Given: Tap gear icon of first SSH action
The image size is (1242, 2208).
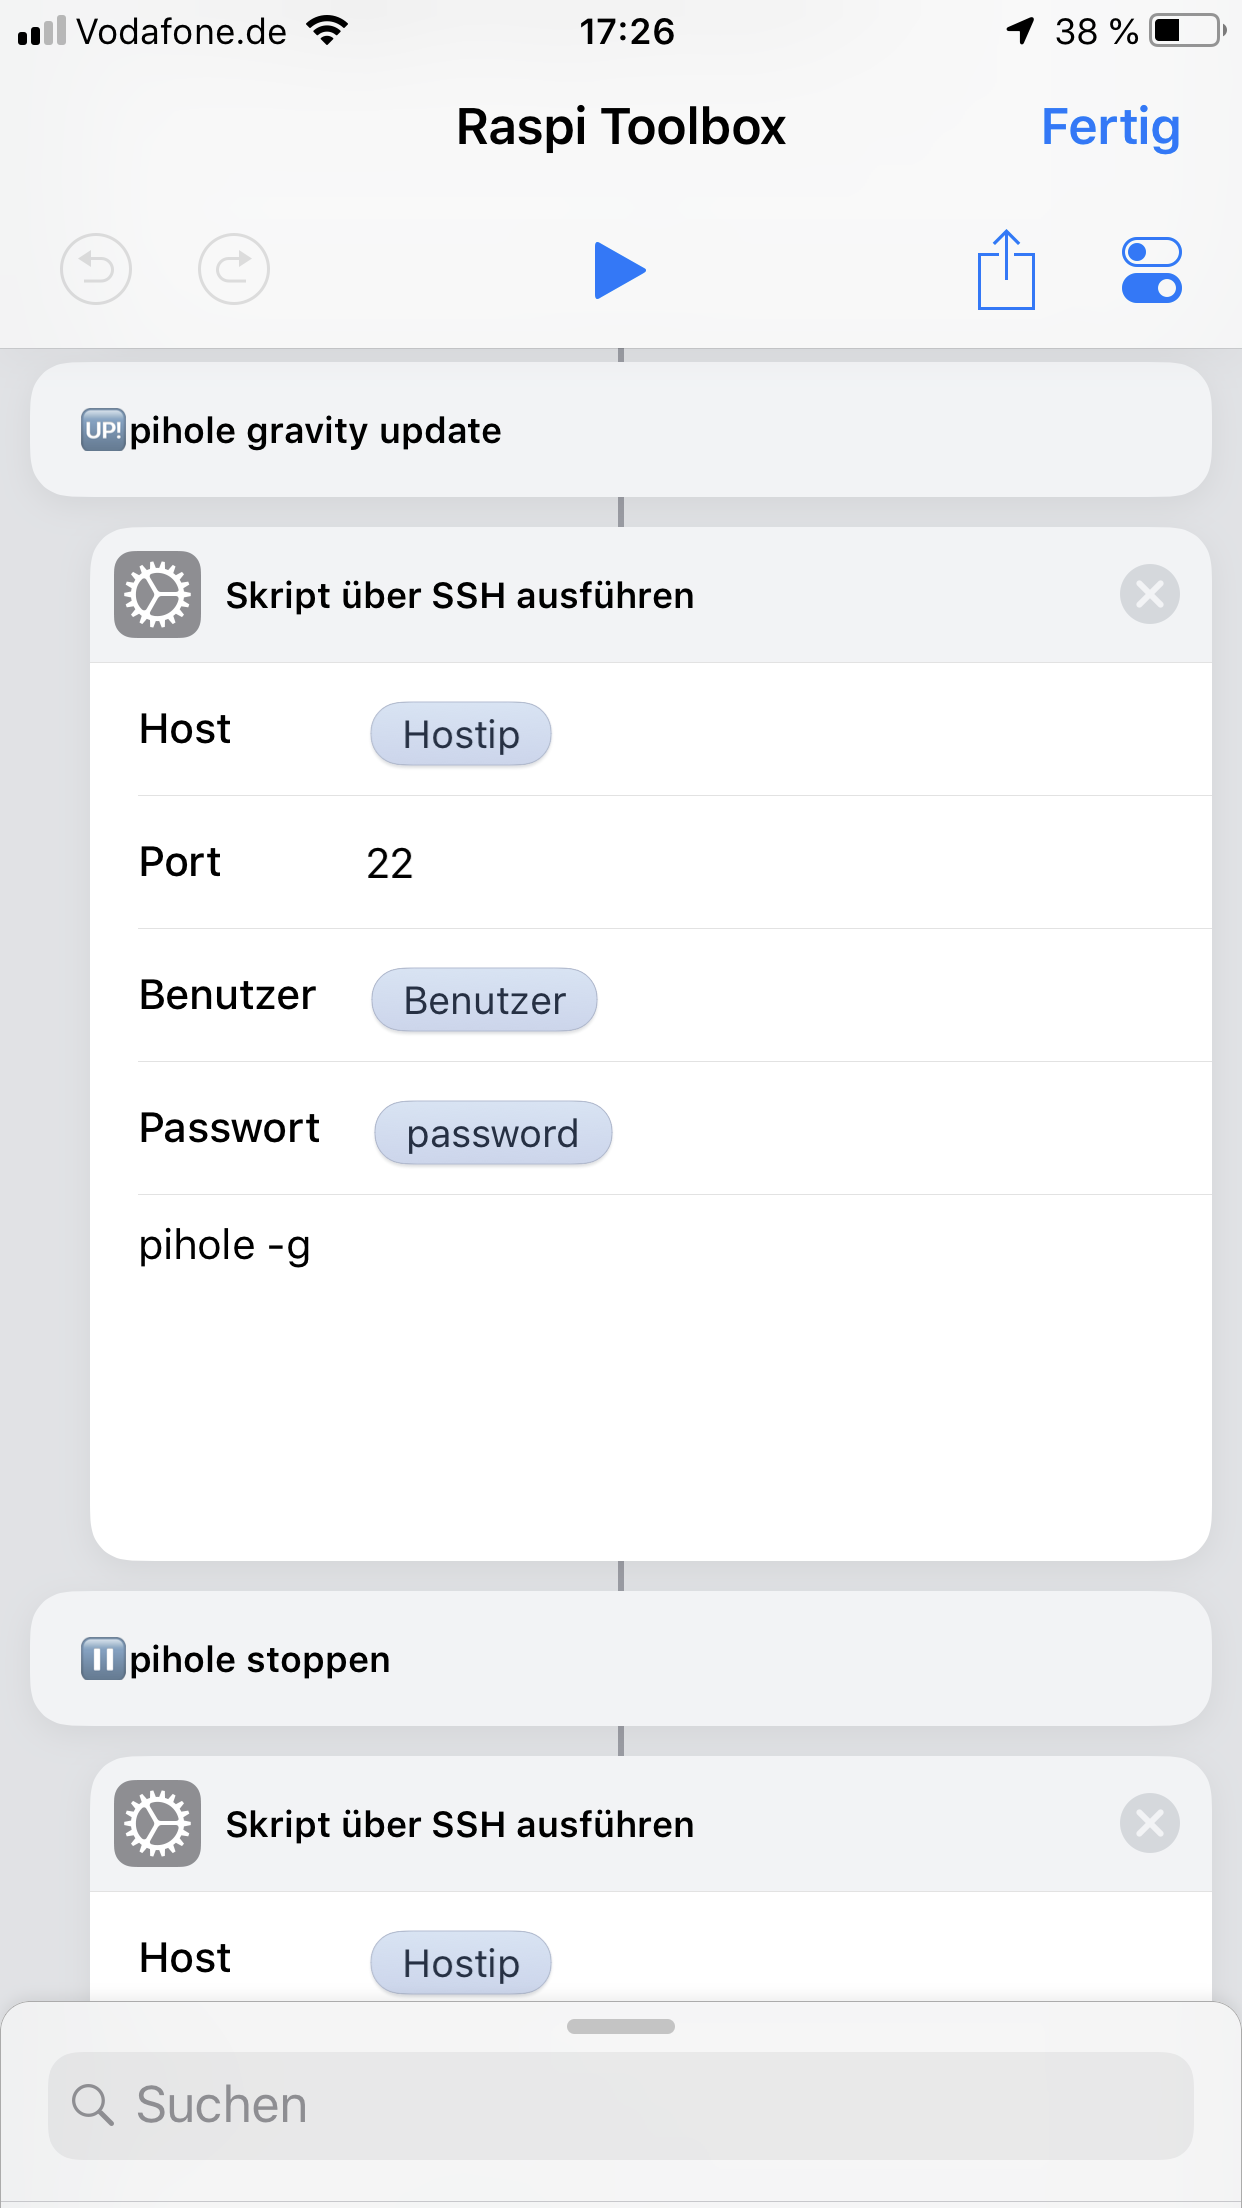Looking at the screenshot, I should tap(157, 595).
